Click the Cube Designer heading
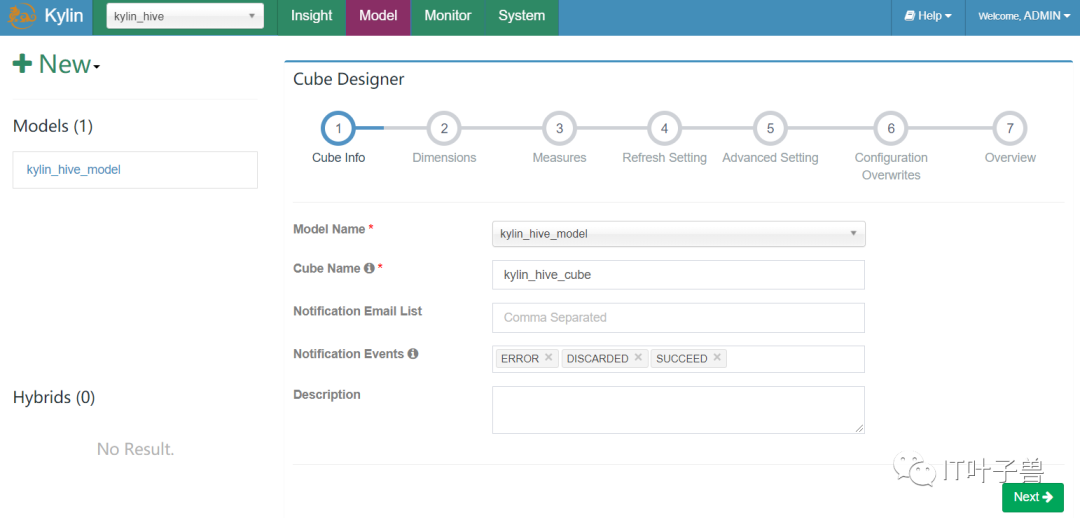Screen dimensions: 1080x518 tap(349, 80)
